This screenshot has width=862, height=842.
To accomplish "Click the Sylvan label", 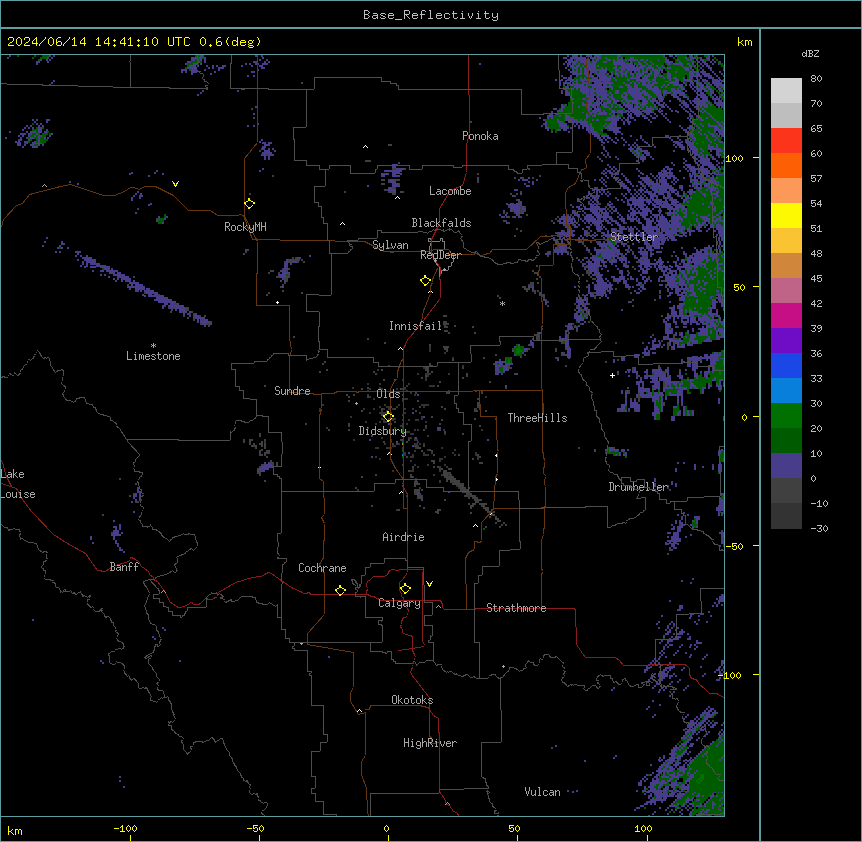I will (x=390, y=245).
